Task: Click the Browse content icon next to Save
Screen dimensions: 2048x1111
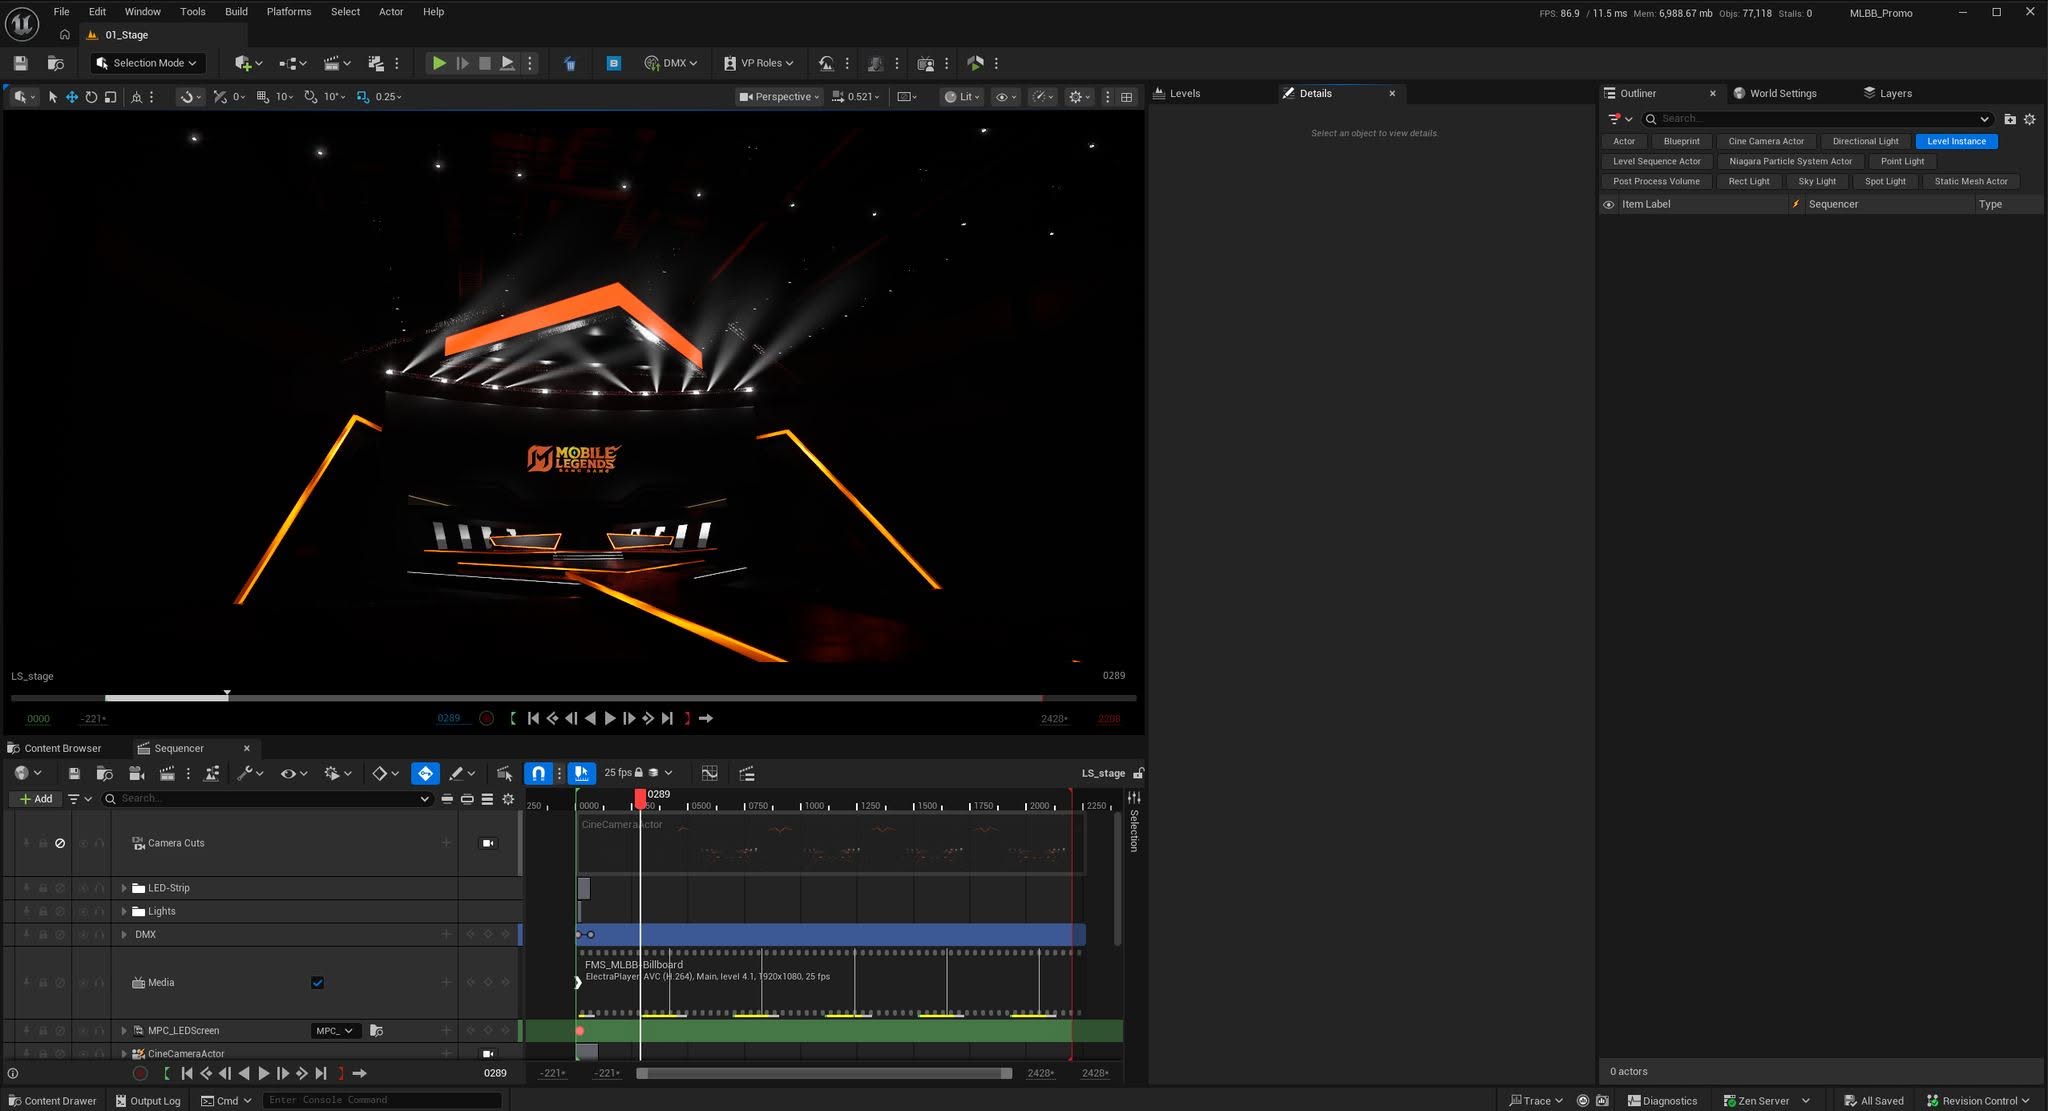Action: click(55, 63)
